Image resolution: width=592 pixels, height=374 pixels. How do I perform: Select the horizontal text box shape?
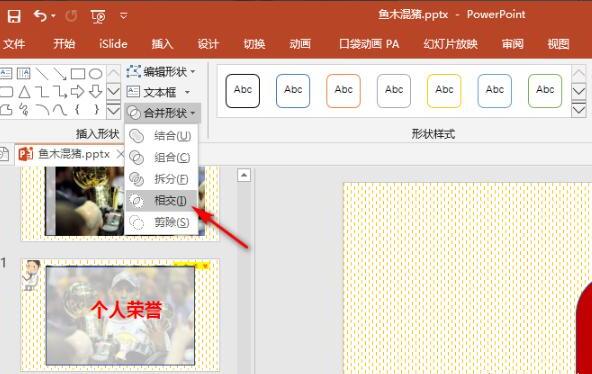click(x=6, y=73)
